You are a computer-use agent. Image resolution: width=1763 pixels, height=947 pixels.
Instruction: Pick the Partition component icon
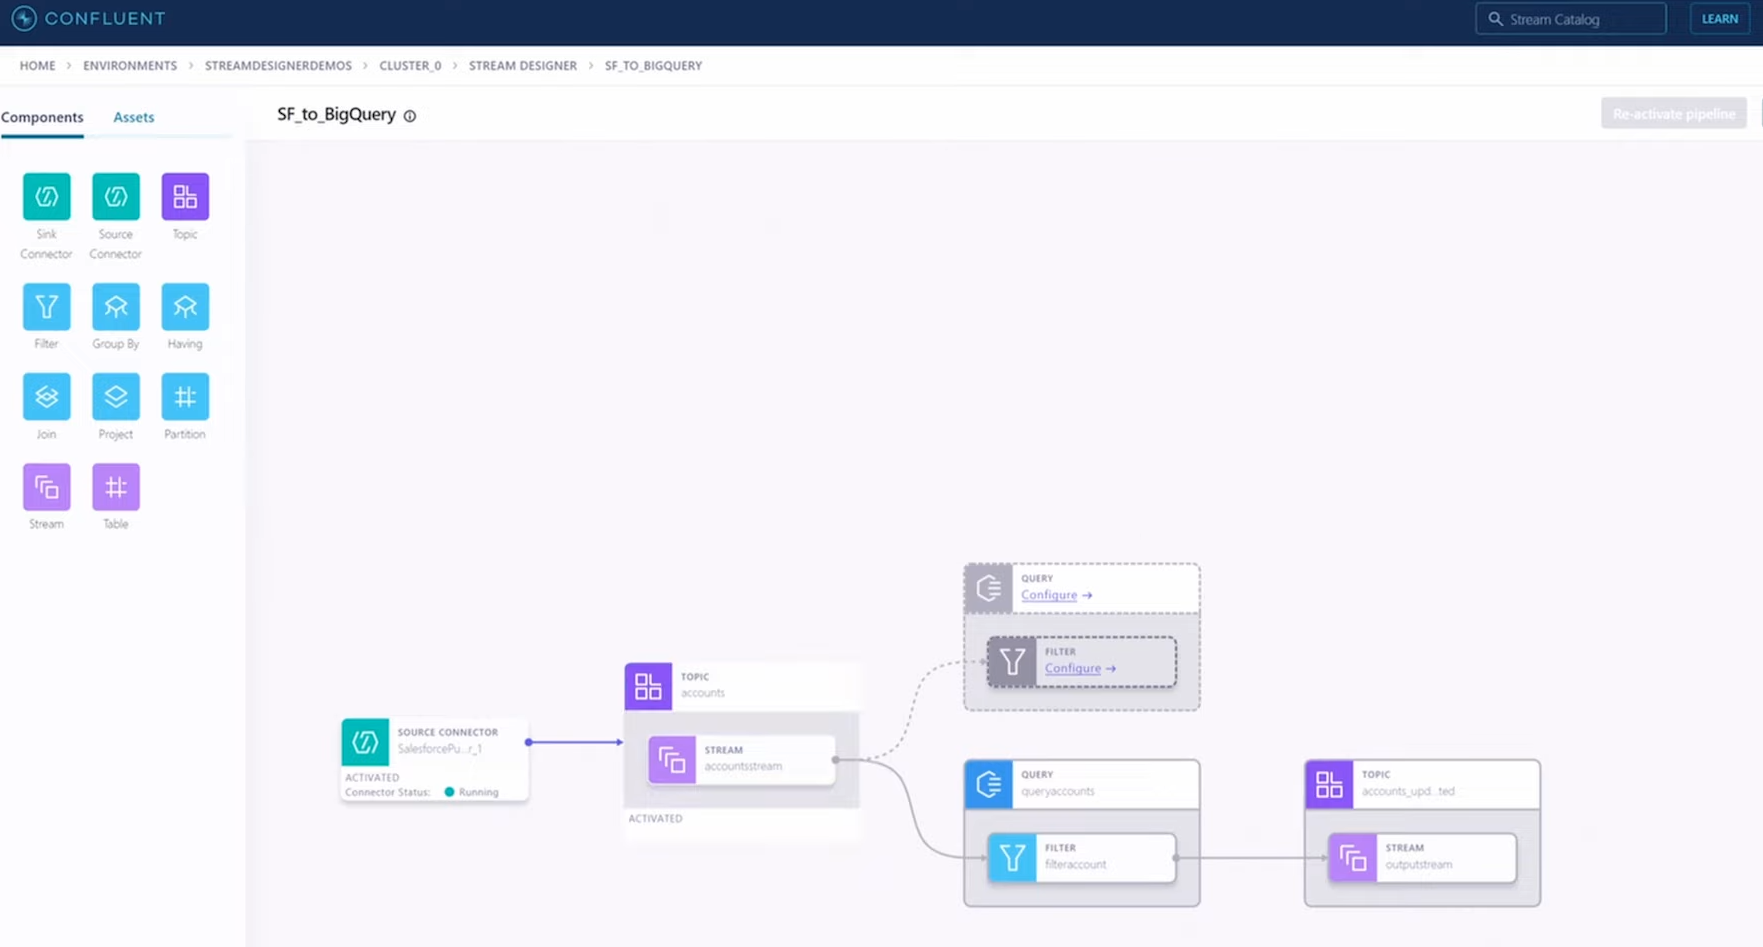(185, 397)
